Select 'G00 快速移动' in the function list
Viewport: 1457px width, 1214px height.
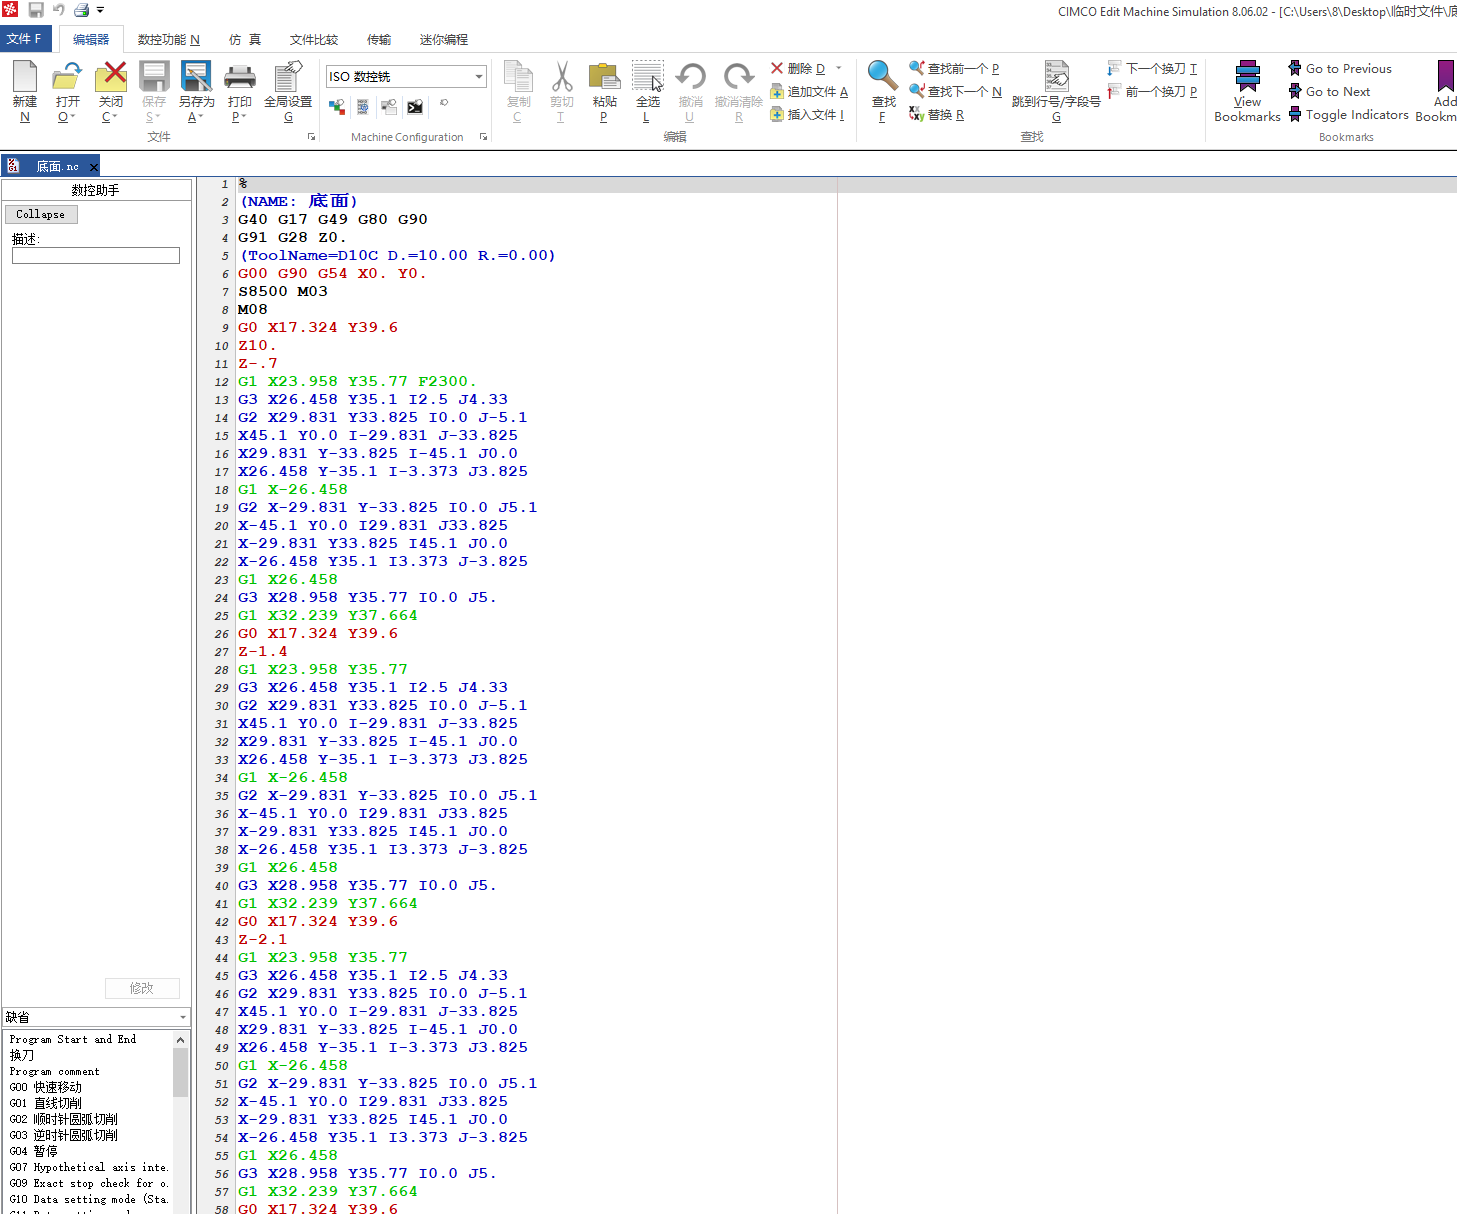coord(46,1087)
